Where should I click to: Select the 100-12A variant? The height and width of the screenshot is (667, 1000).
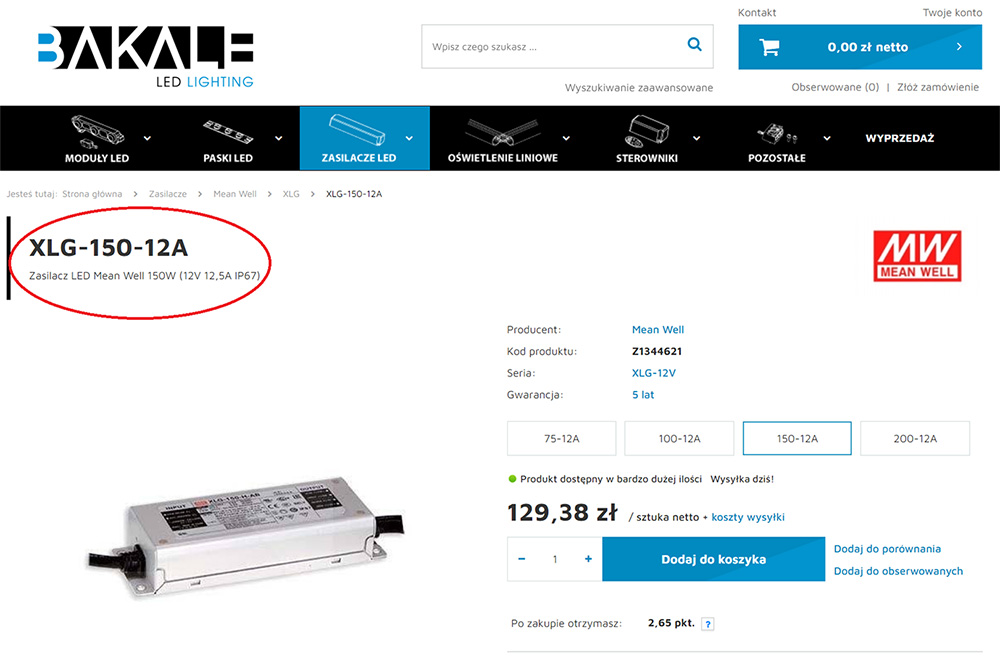679,439
